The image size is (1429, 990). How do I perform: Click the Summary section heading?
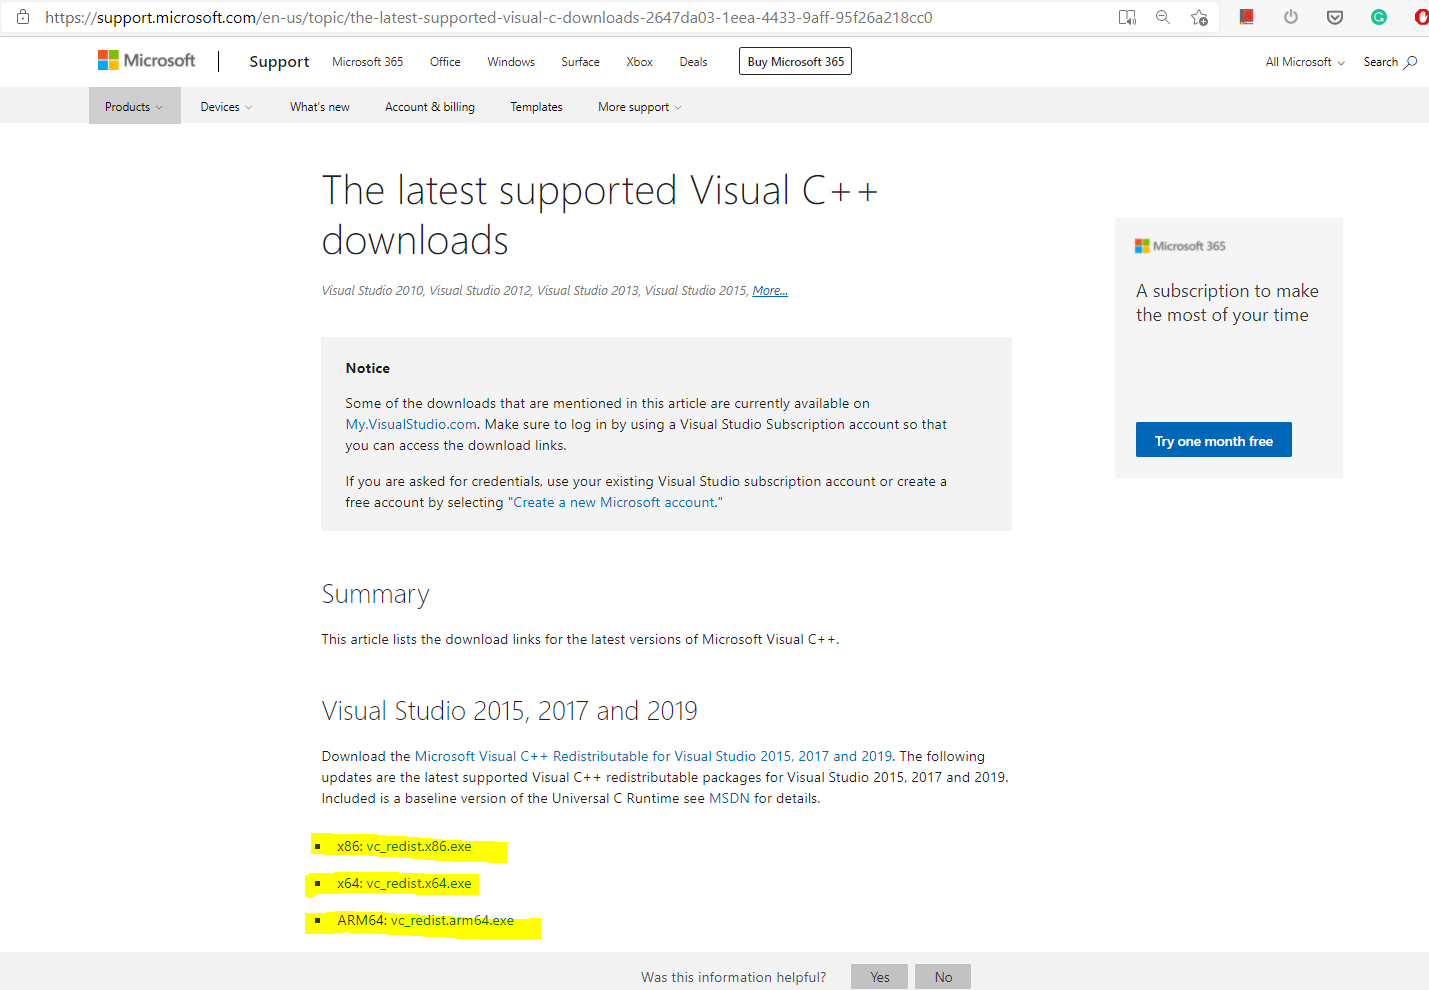[375, 594]
